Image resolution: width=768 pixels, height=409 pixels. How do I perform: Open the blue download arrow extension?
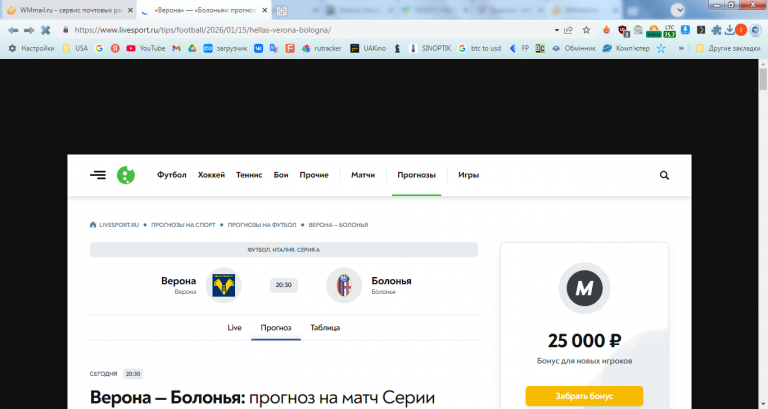tap(685, 30)
